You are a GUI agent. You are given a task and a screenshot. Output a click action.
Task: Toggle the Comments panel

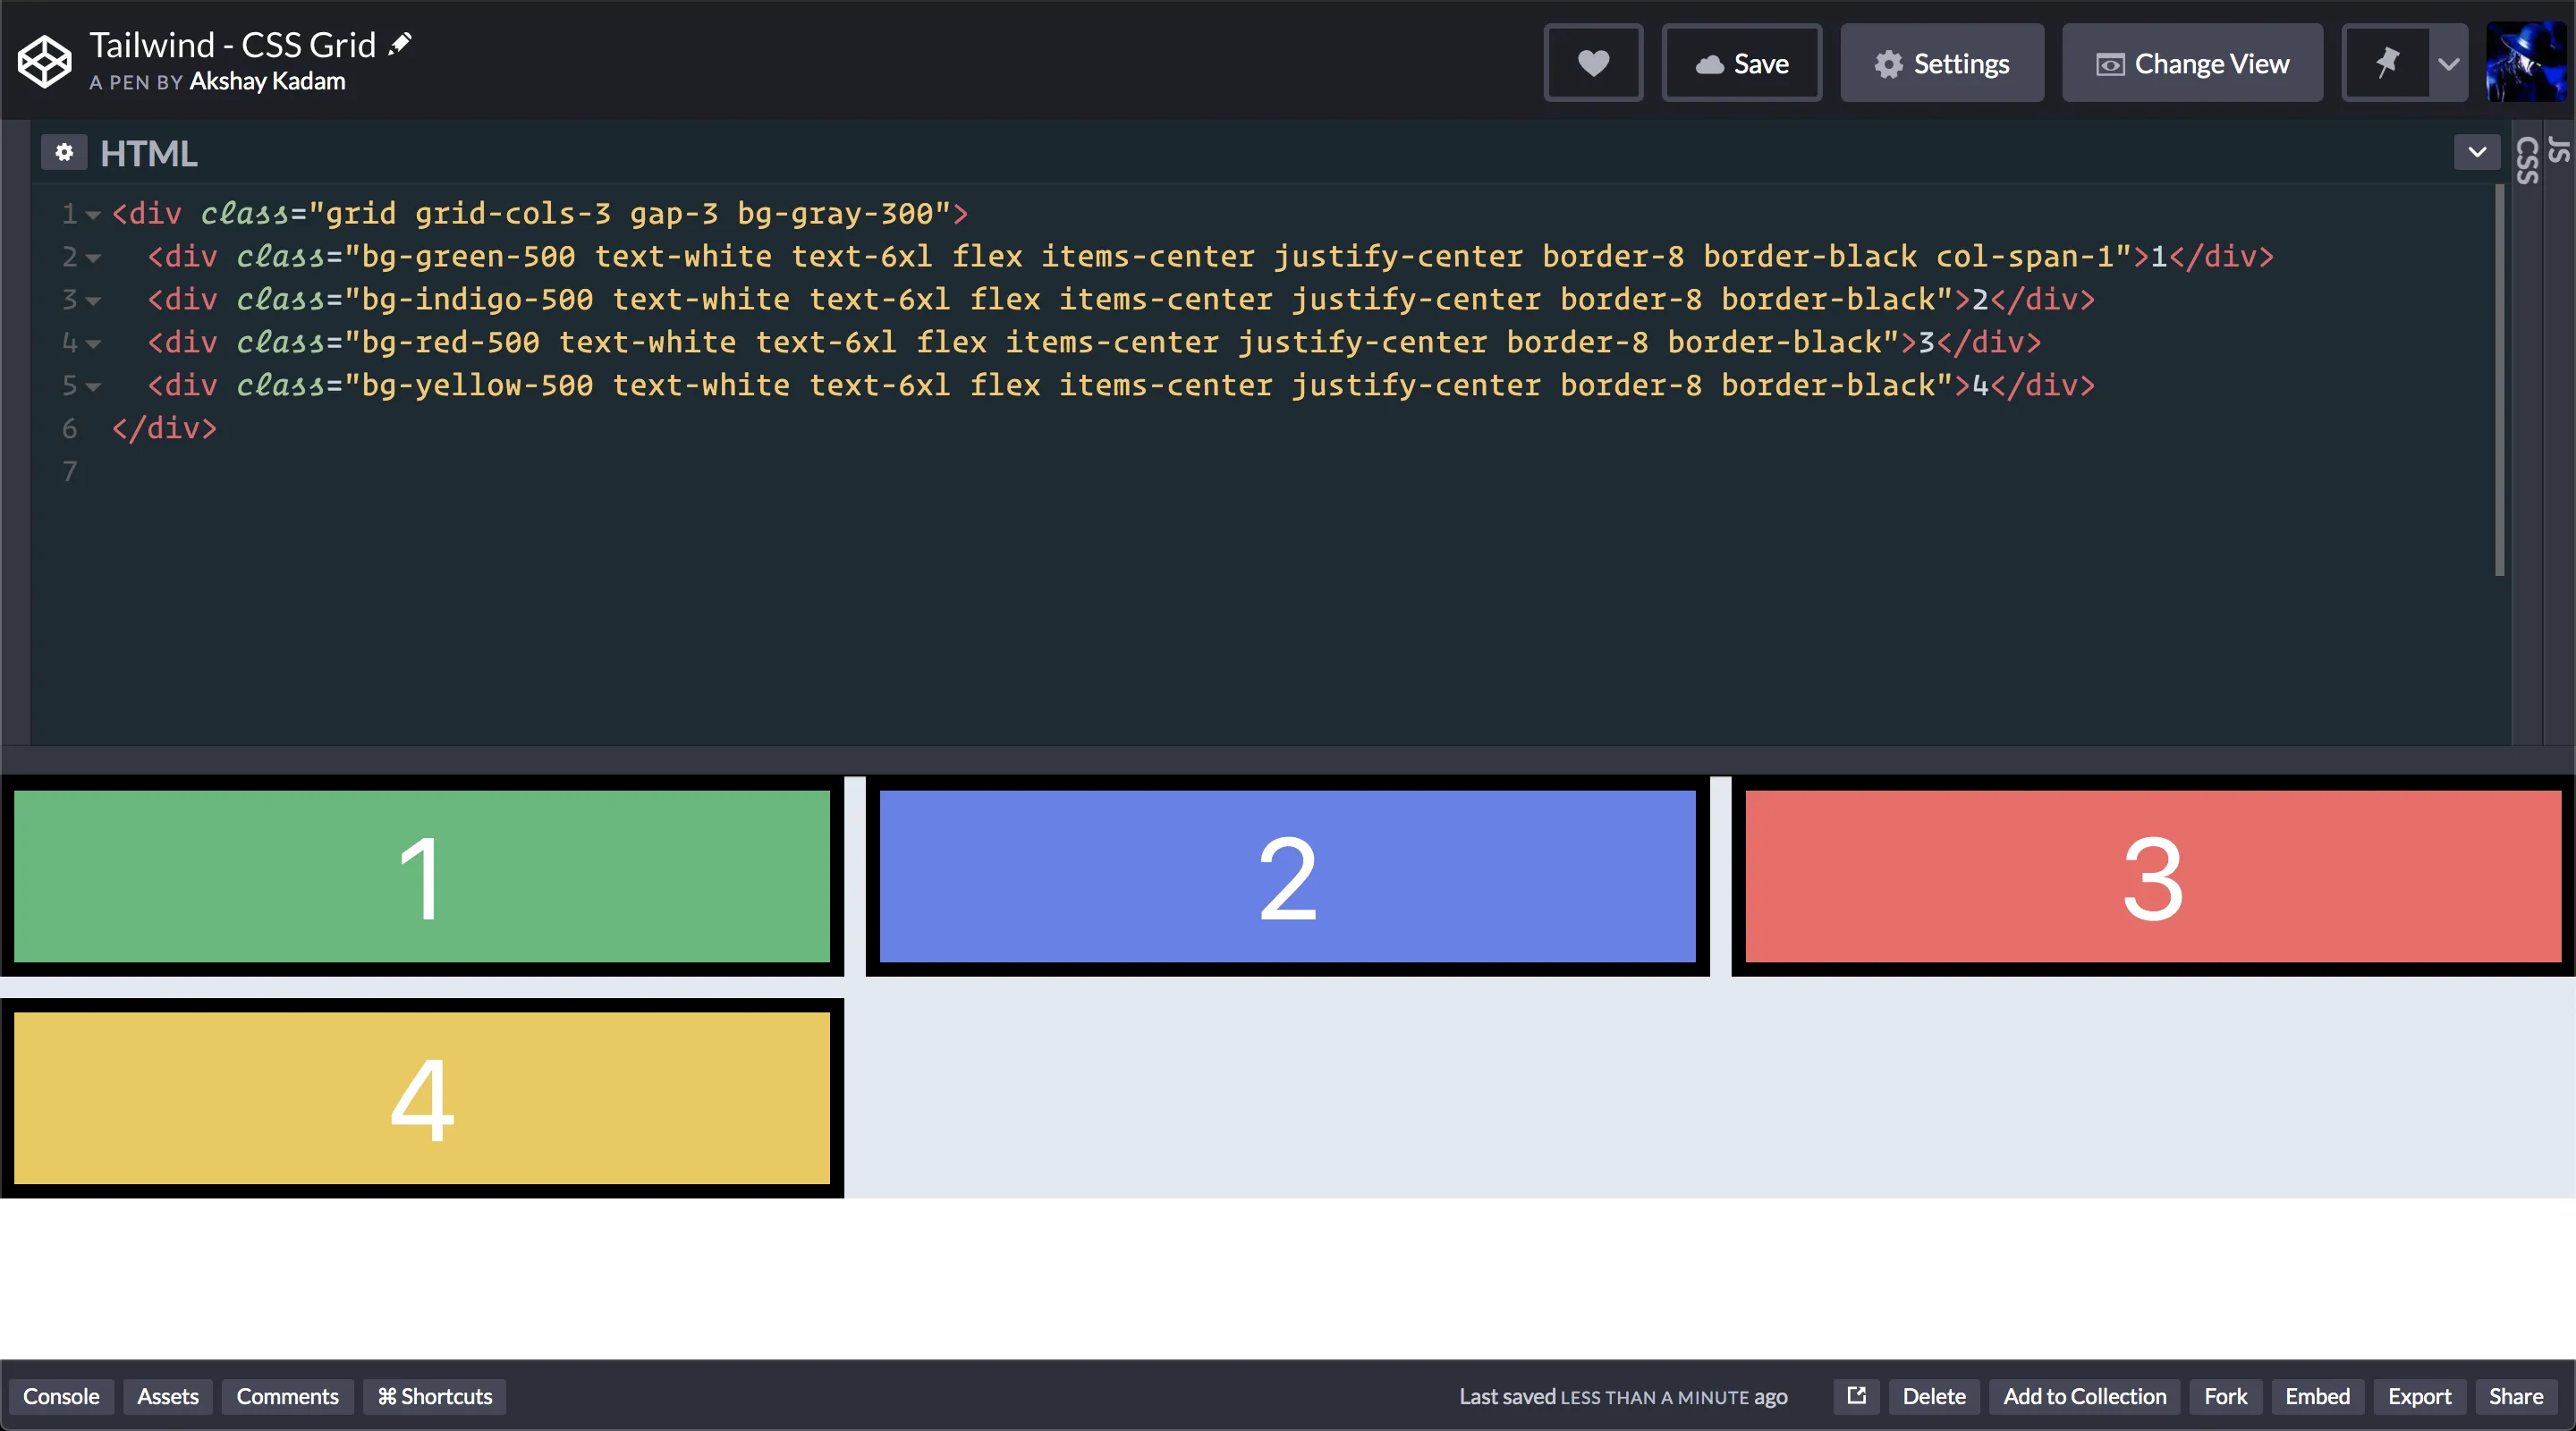click(x=287, y=1396)
